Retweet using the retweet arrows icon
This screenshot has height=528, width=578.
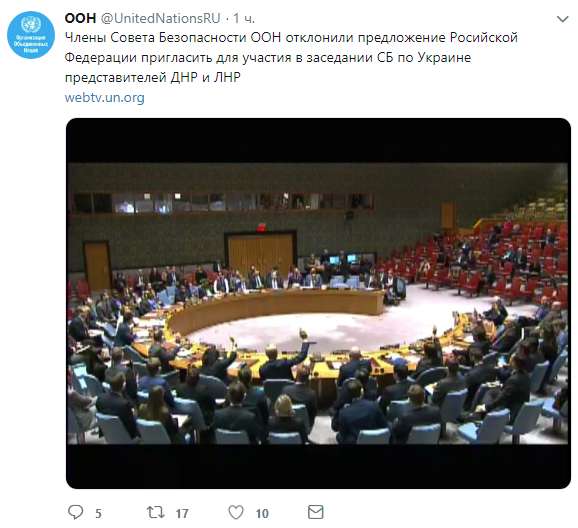coord(155,512)
